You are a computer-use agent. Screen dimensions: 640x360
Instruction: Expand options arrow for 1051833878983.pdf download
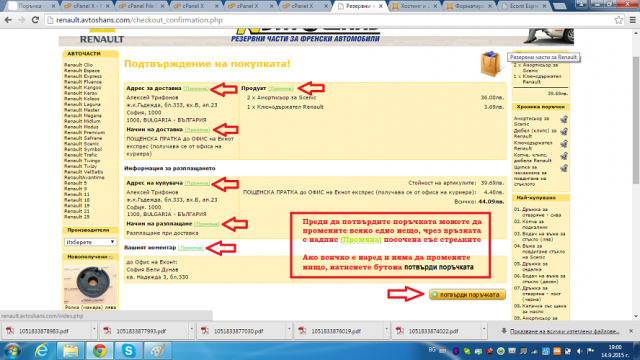click(x=94, y=329)
